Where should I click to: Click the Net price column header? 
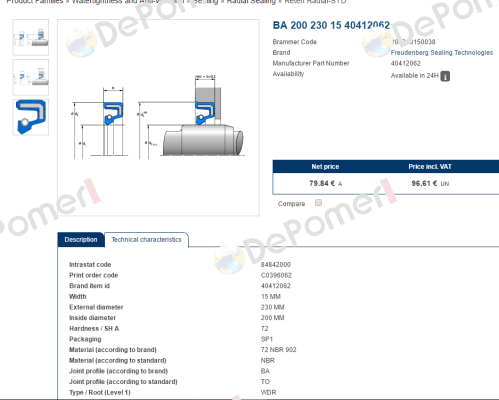[x=325, y=167]
